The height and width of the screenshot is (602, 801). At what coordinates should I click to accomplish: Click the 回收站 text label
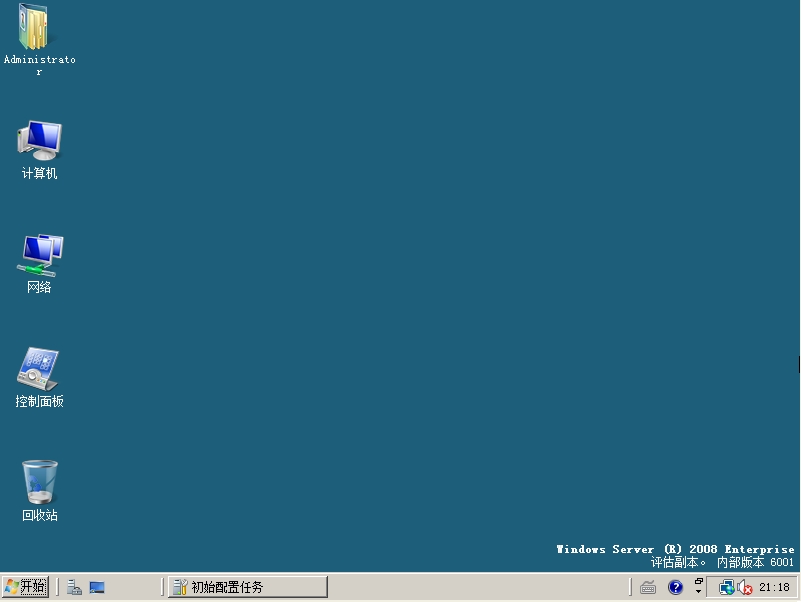pos(39,516)
